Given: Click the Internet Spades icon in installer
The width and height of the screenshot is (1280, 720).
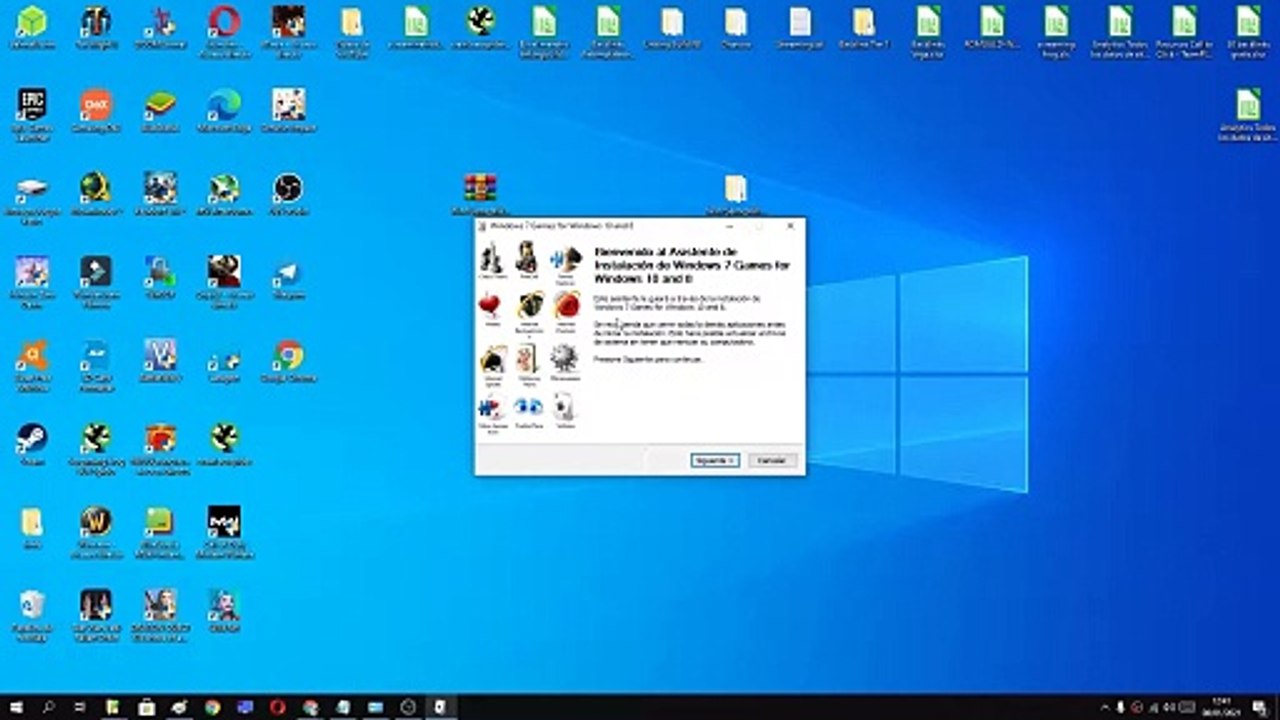Looking at the screenshot, I should pyautogui.click(x=492, y=358).
